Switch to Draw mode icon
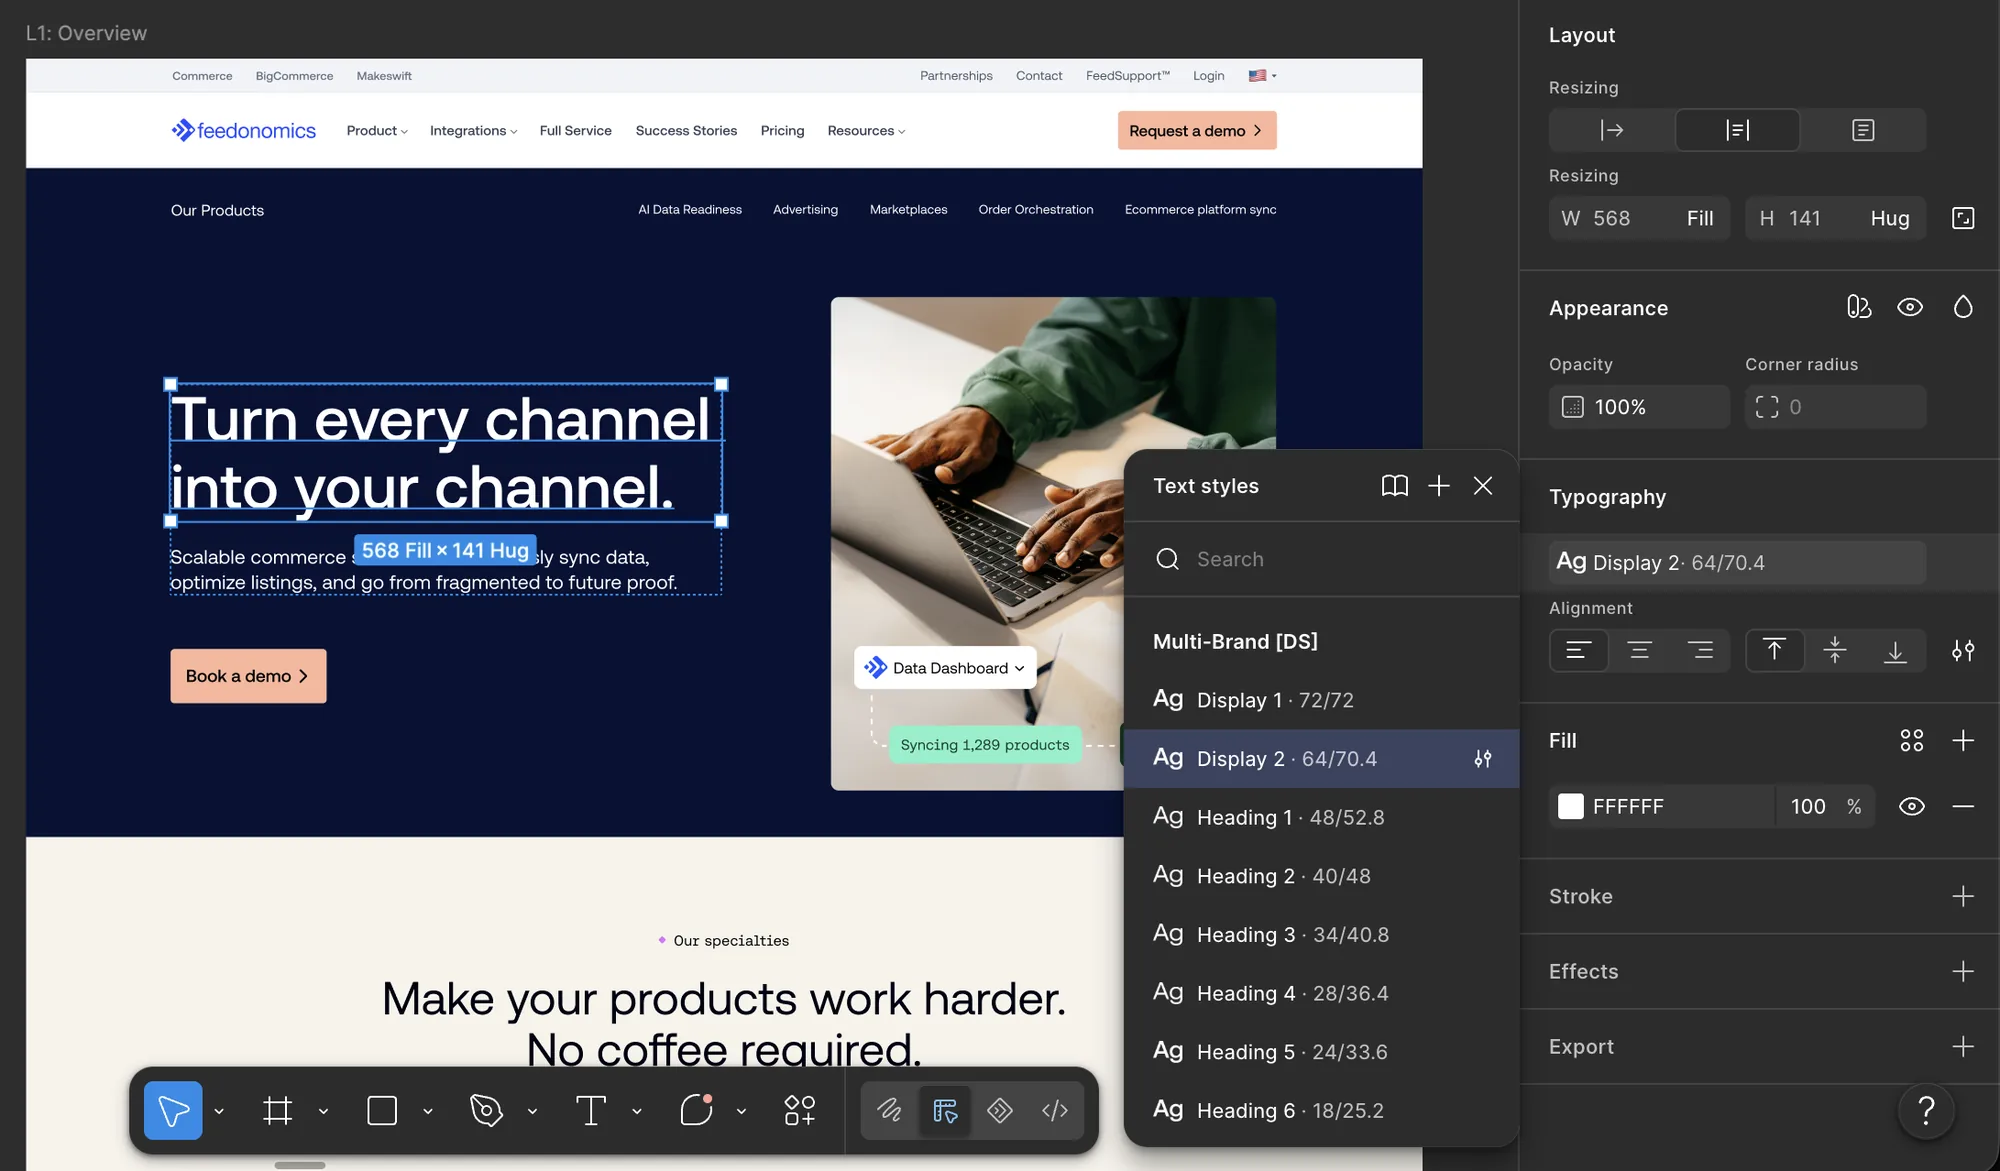 (889, 1110)
